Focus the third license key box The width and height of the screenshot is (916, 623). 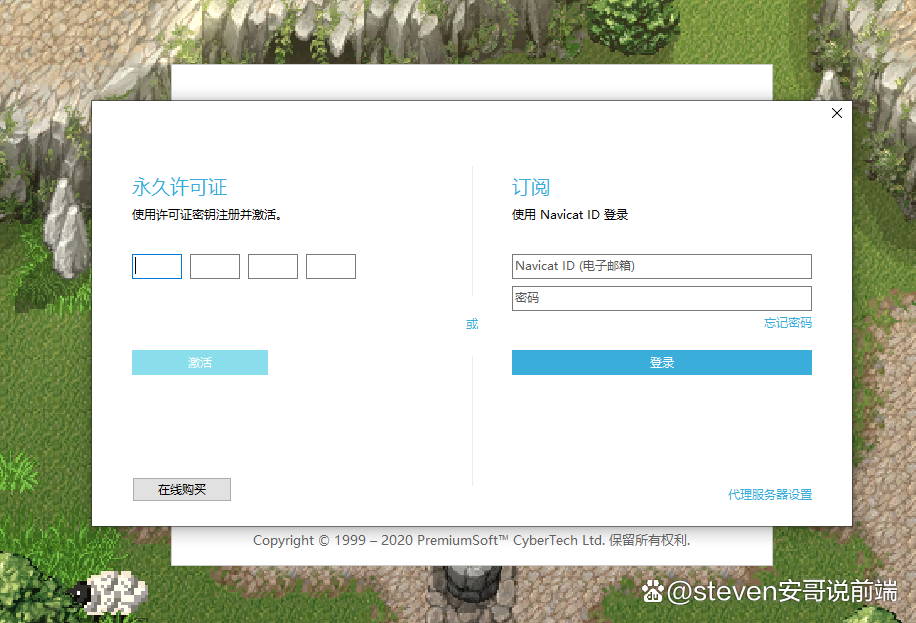[273, 267]
